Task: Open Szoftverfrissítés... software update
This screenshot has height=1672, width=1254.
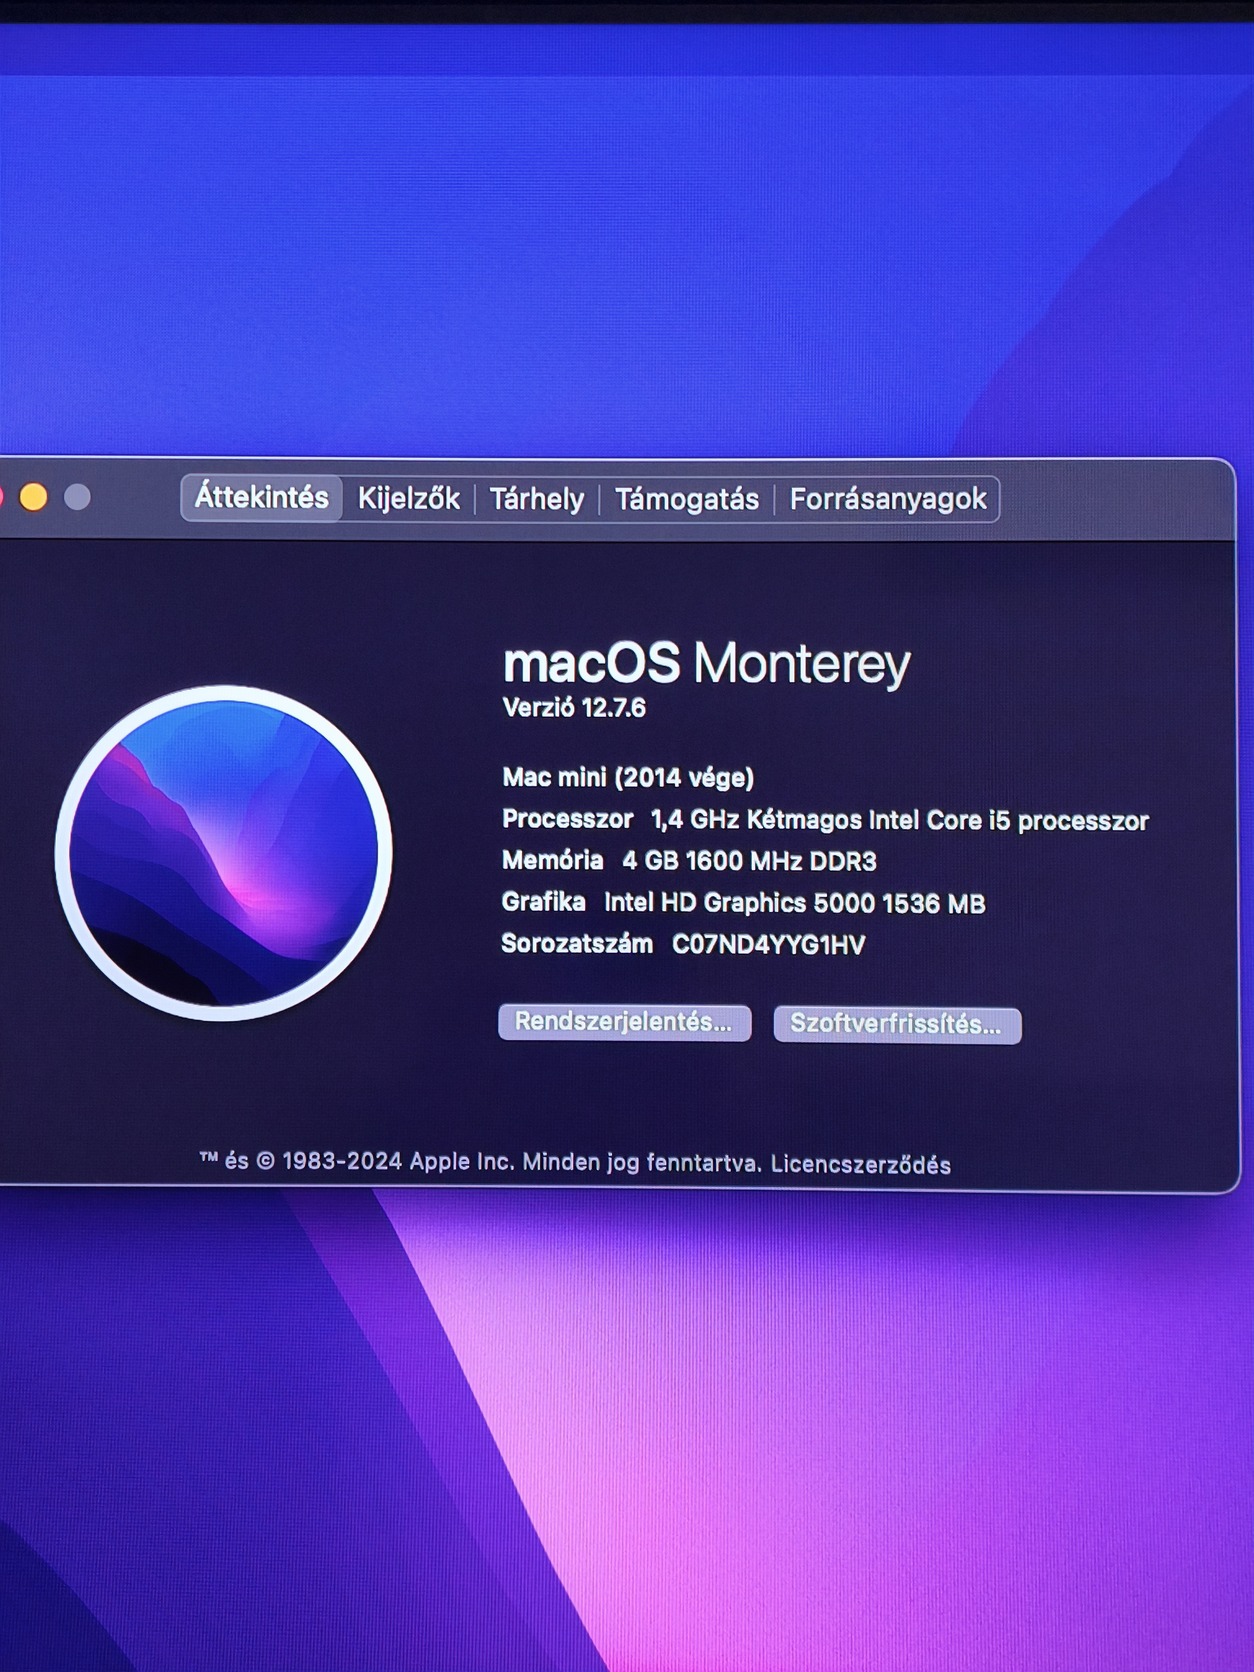Action: point(897,1024)
